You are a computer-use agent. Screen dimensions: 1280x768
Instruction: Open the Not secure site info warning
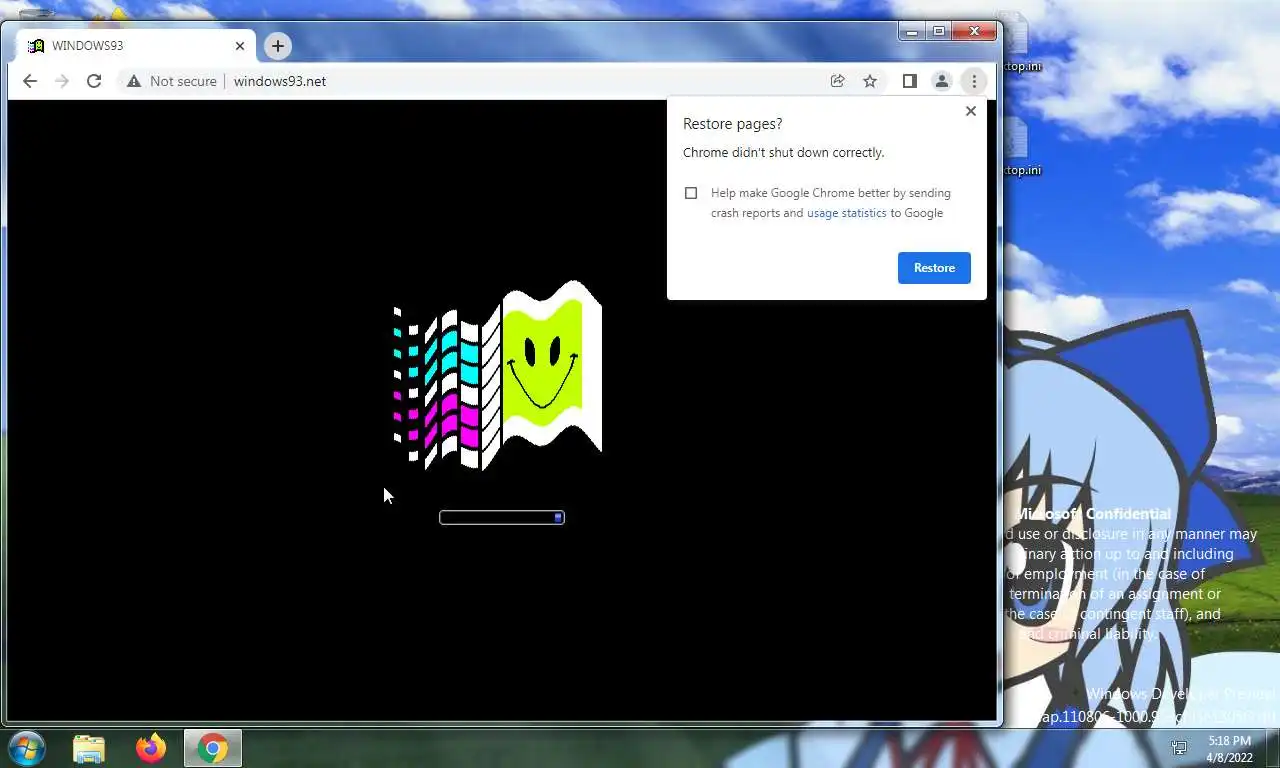pos(171,81)
